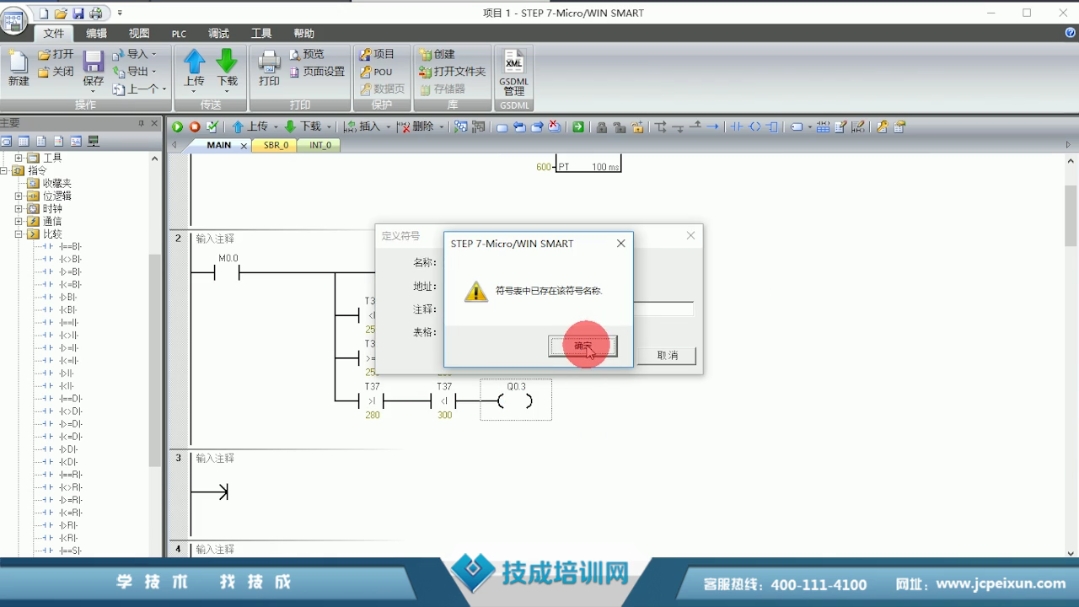1079x607 pixels.
Task: Compile the program with the checkmark icon
Action: click(x=213, y=127)
